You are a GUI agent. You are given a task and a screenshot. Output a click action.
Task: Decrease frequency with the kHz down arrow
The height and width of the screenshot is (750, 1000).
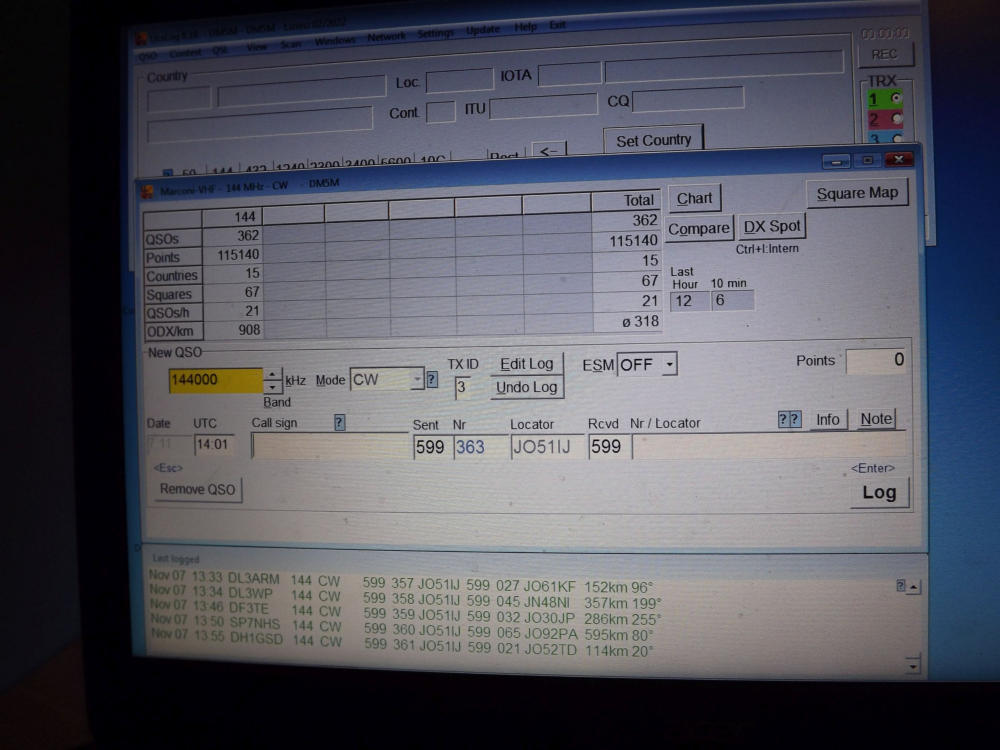click(x=272, y=387)
